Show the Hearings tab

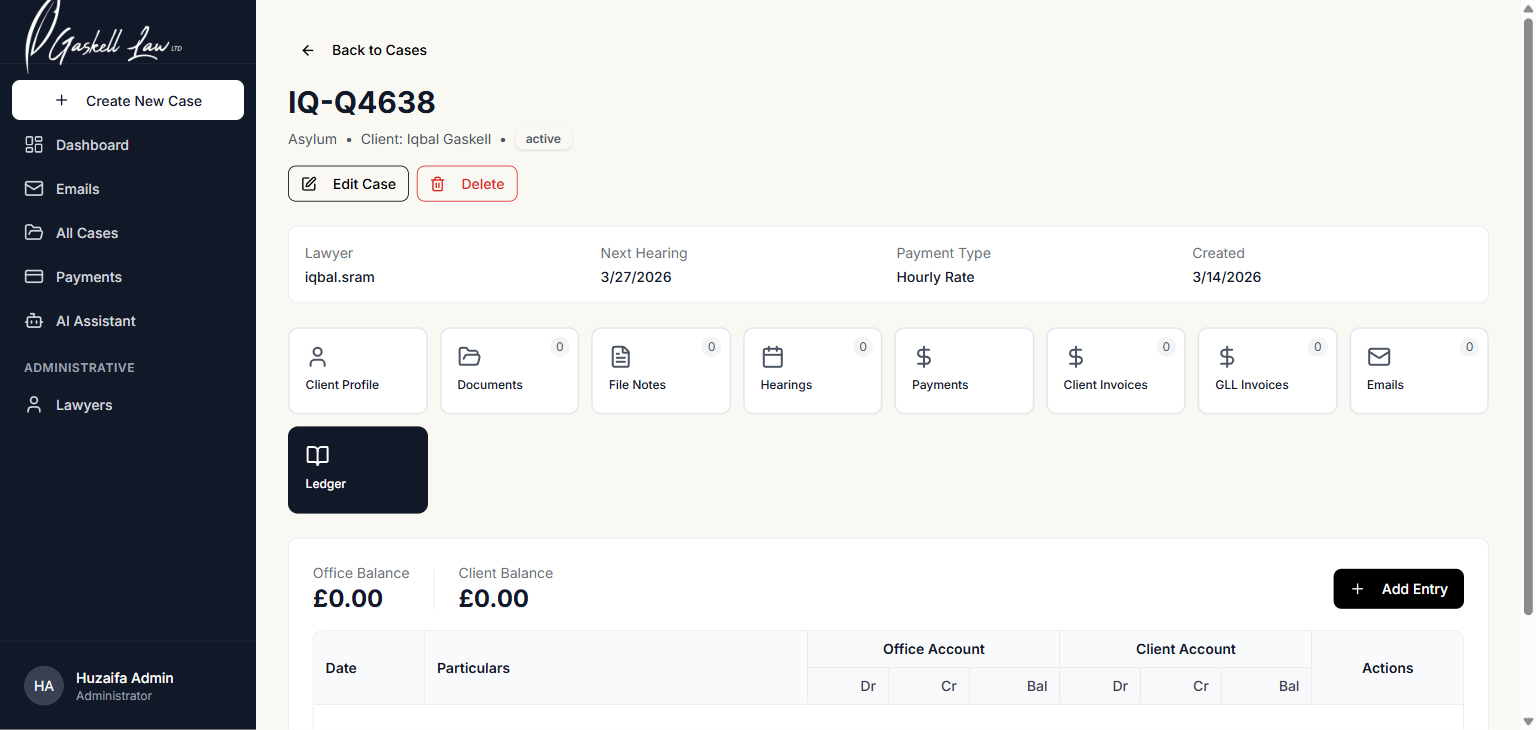pos(812,370)
